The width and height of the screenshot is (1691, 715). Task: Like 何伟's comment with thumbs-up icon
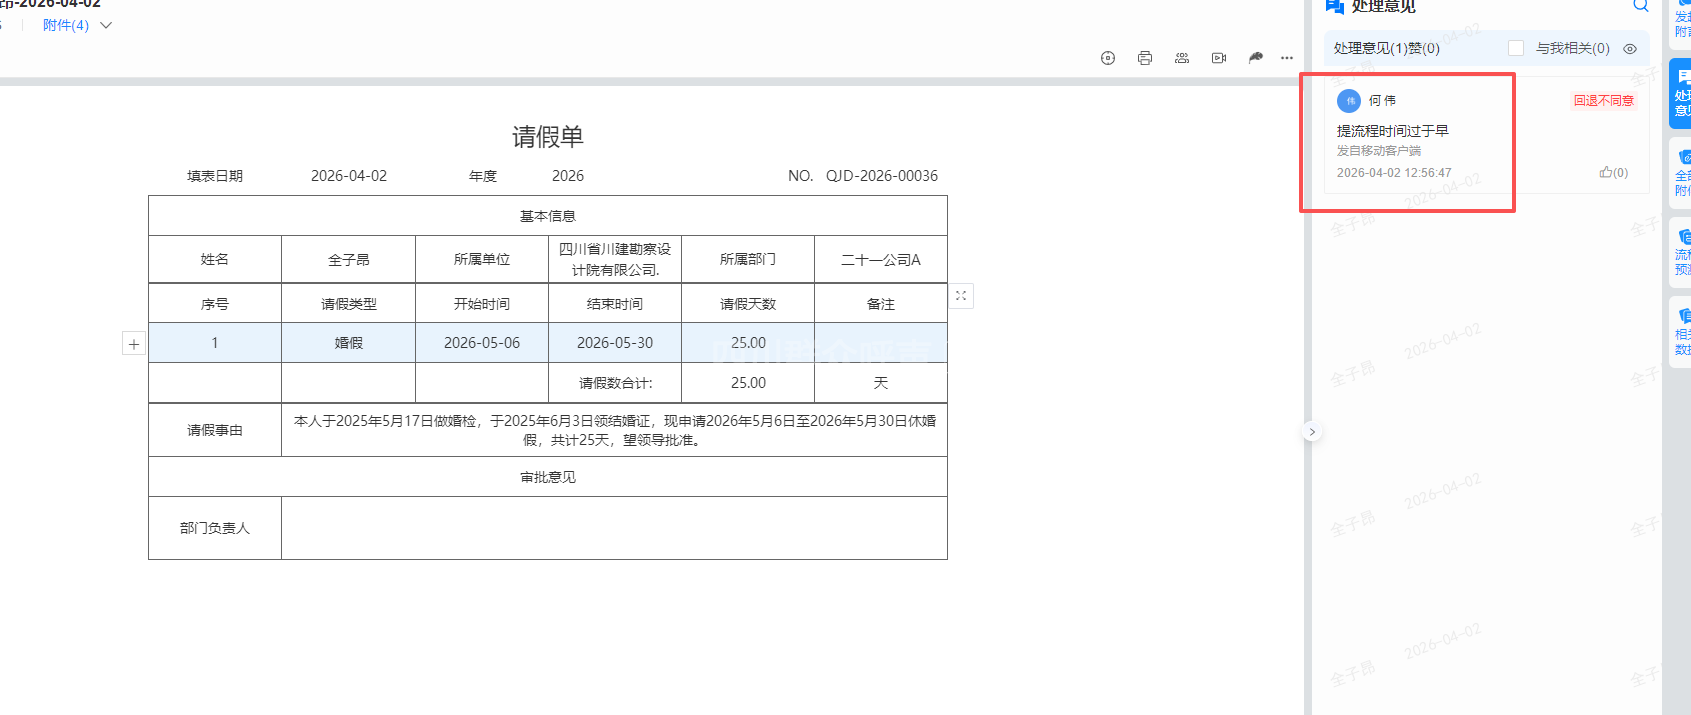point(1606,172)
